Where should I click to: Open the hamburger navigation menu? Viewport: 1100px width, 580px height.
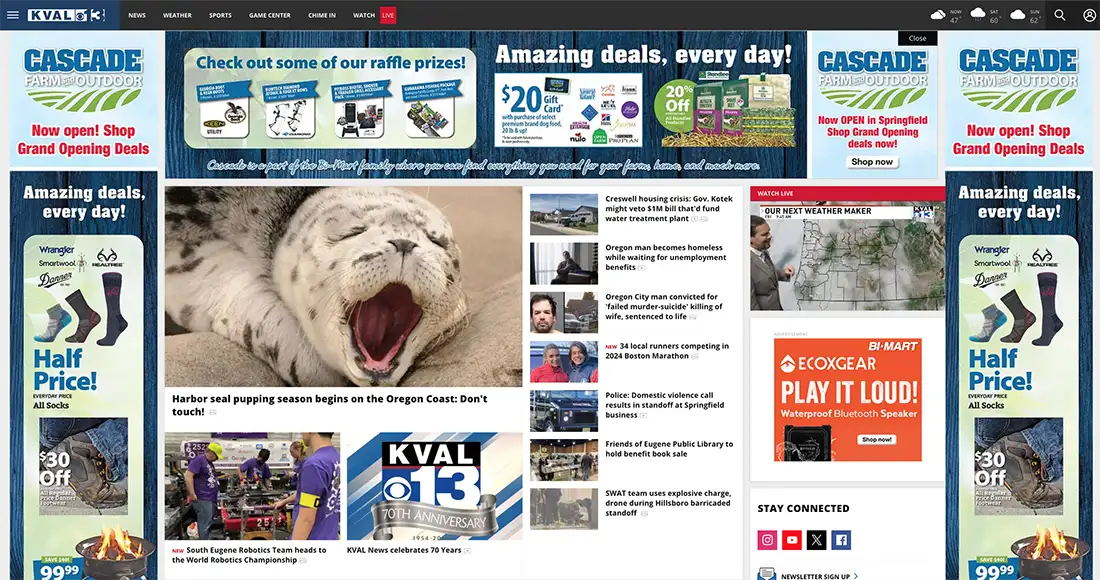(x=13, y=15)
